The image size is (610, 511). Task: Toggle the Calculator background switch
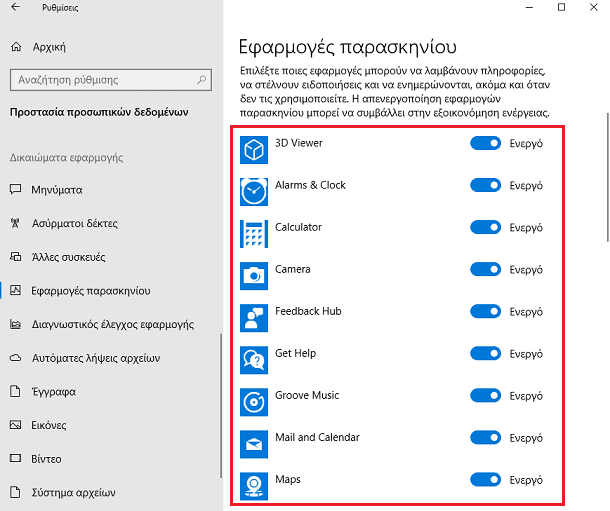pos(486,227)
